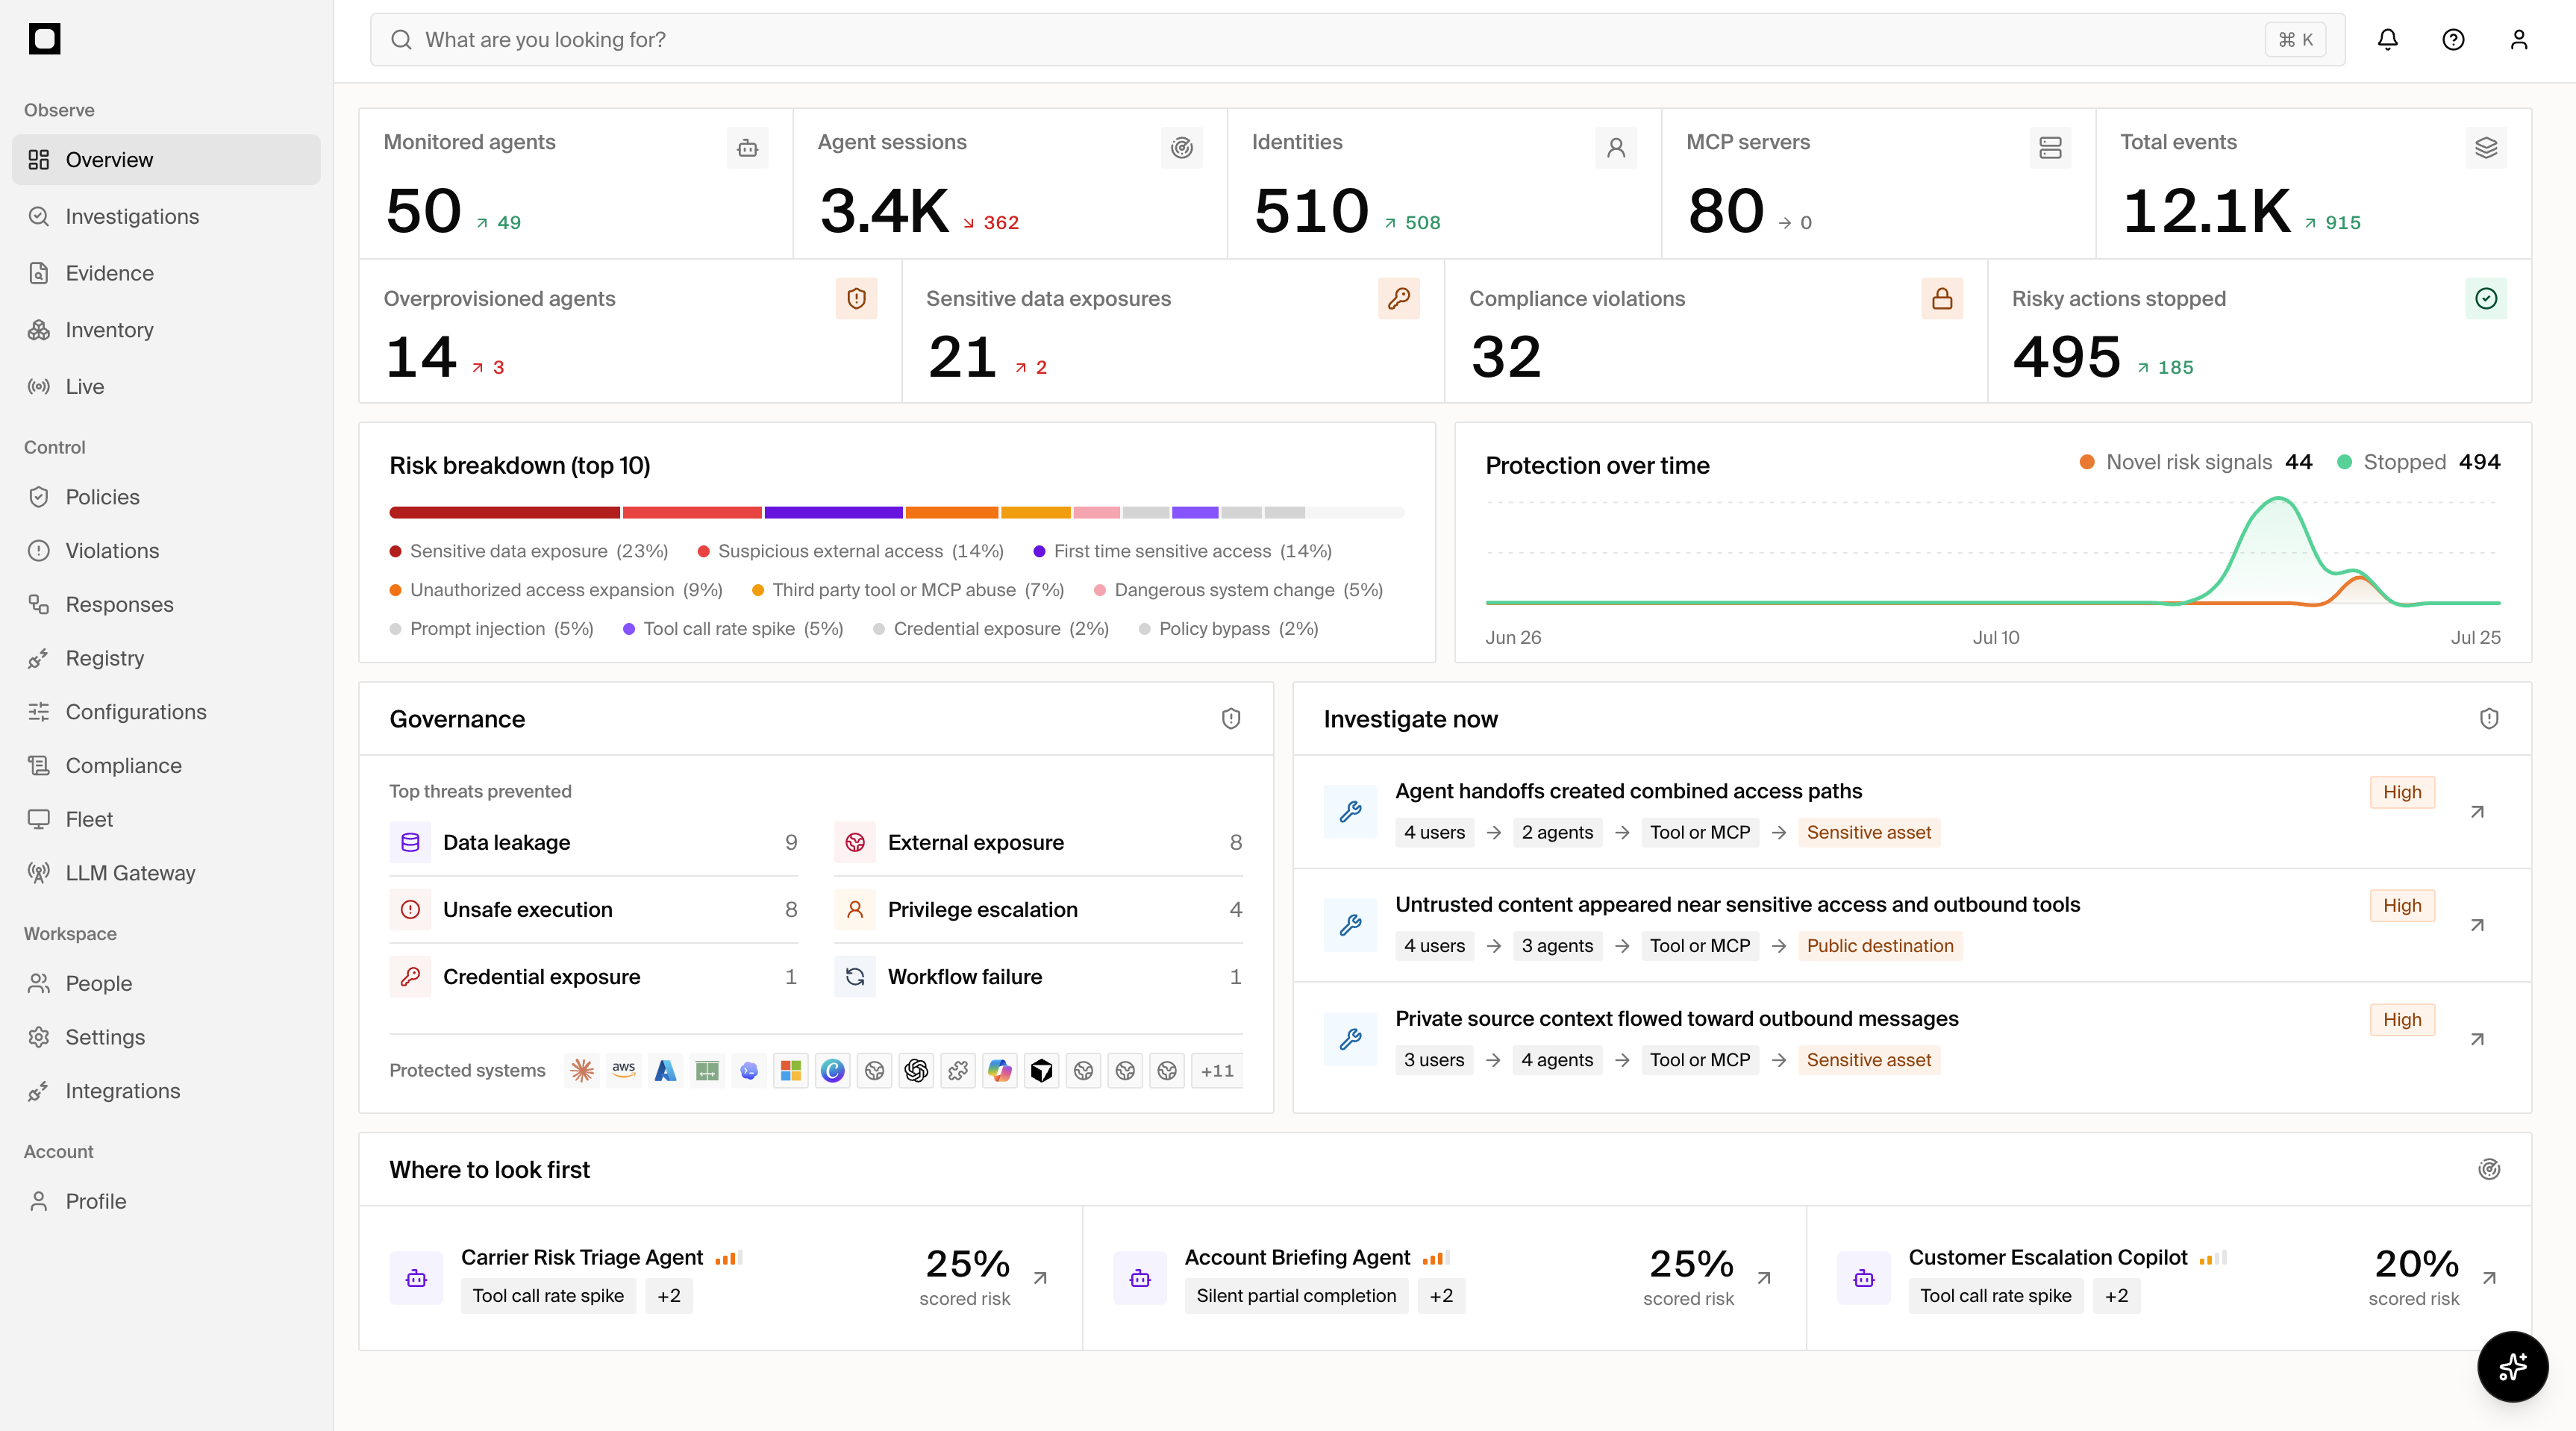Click the Total events layers icon
This screenshot has width=2576, height=1431.
(2486, 148)
